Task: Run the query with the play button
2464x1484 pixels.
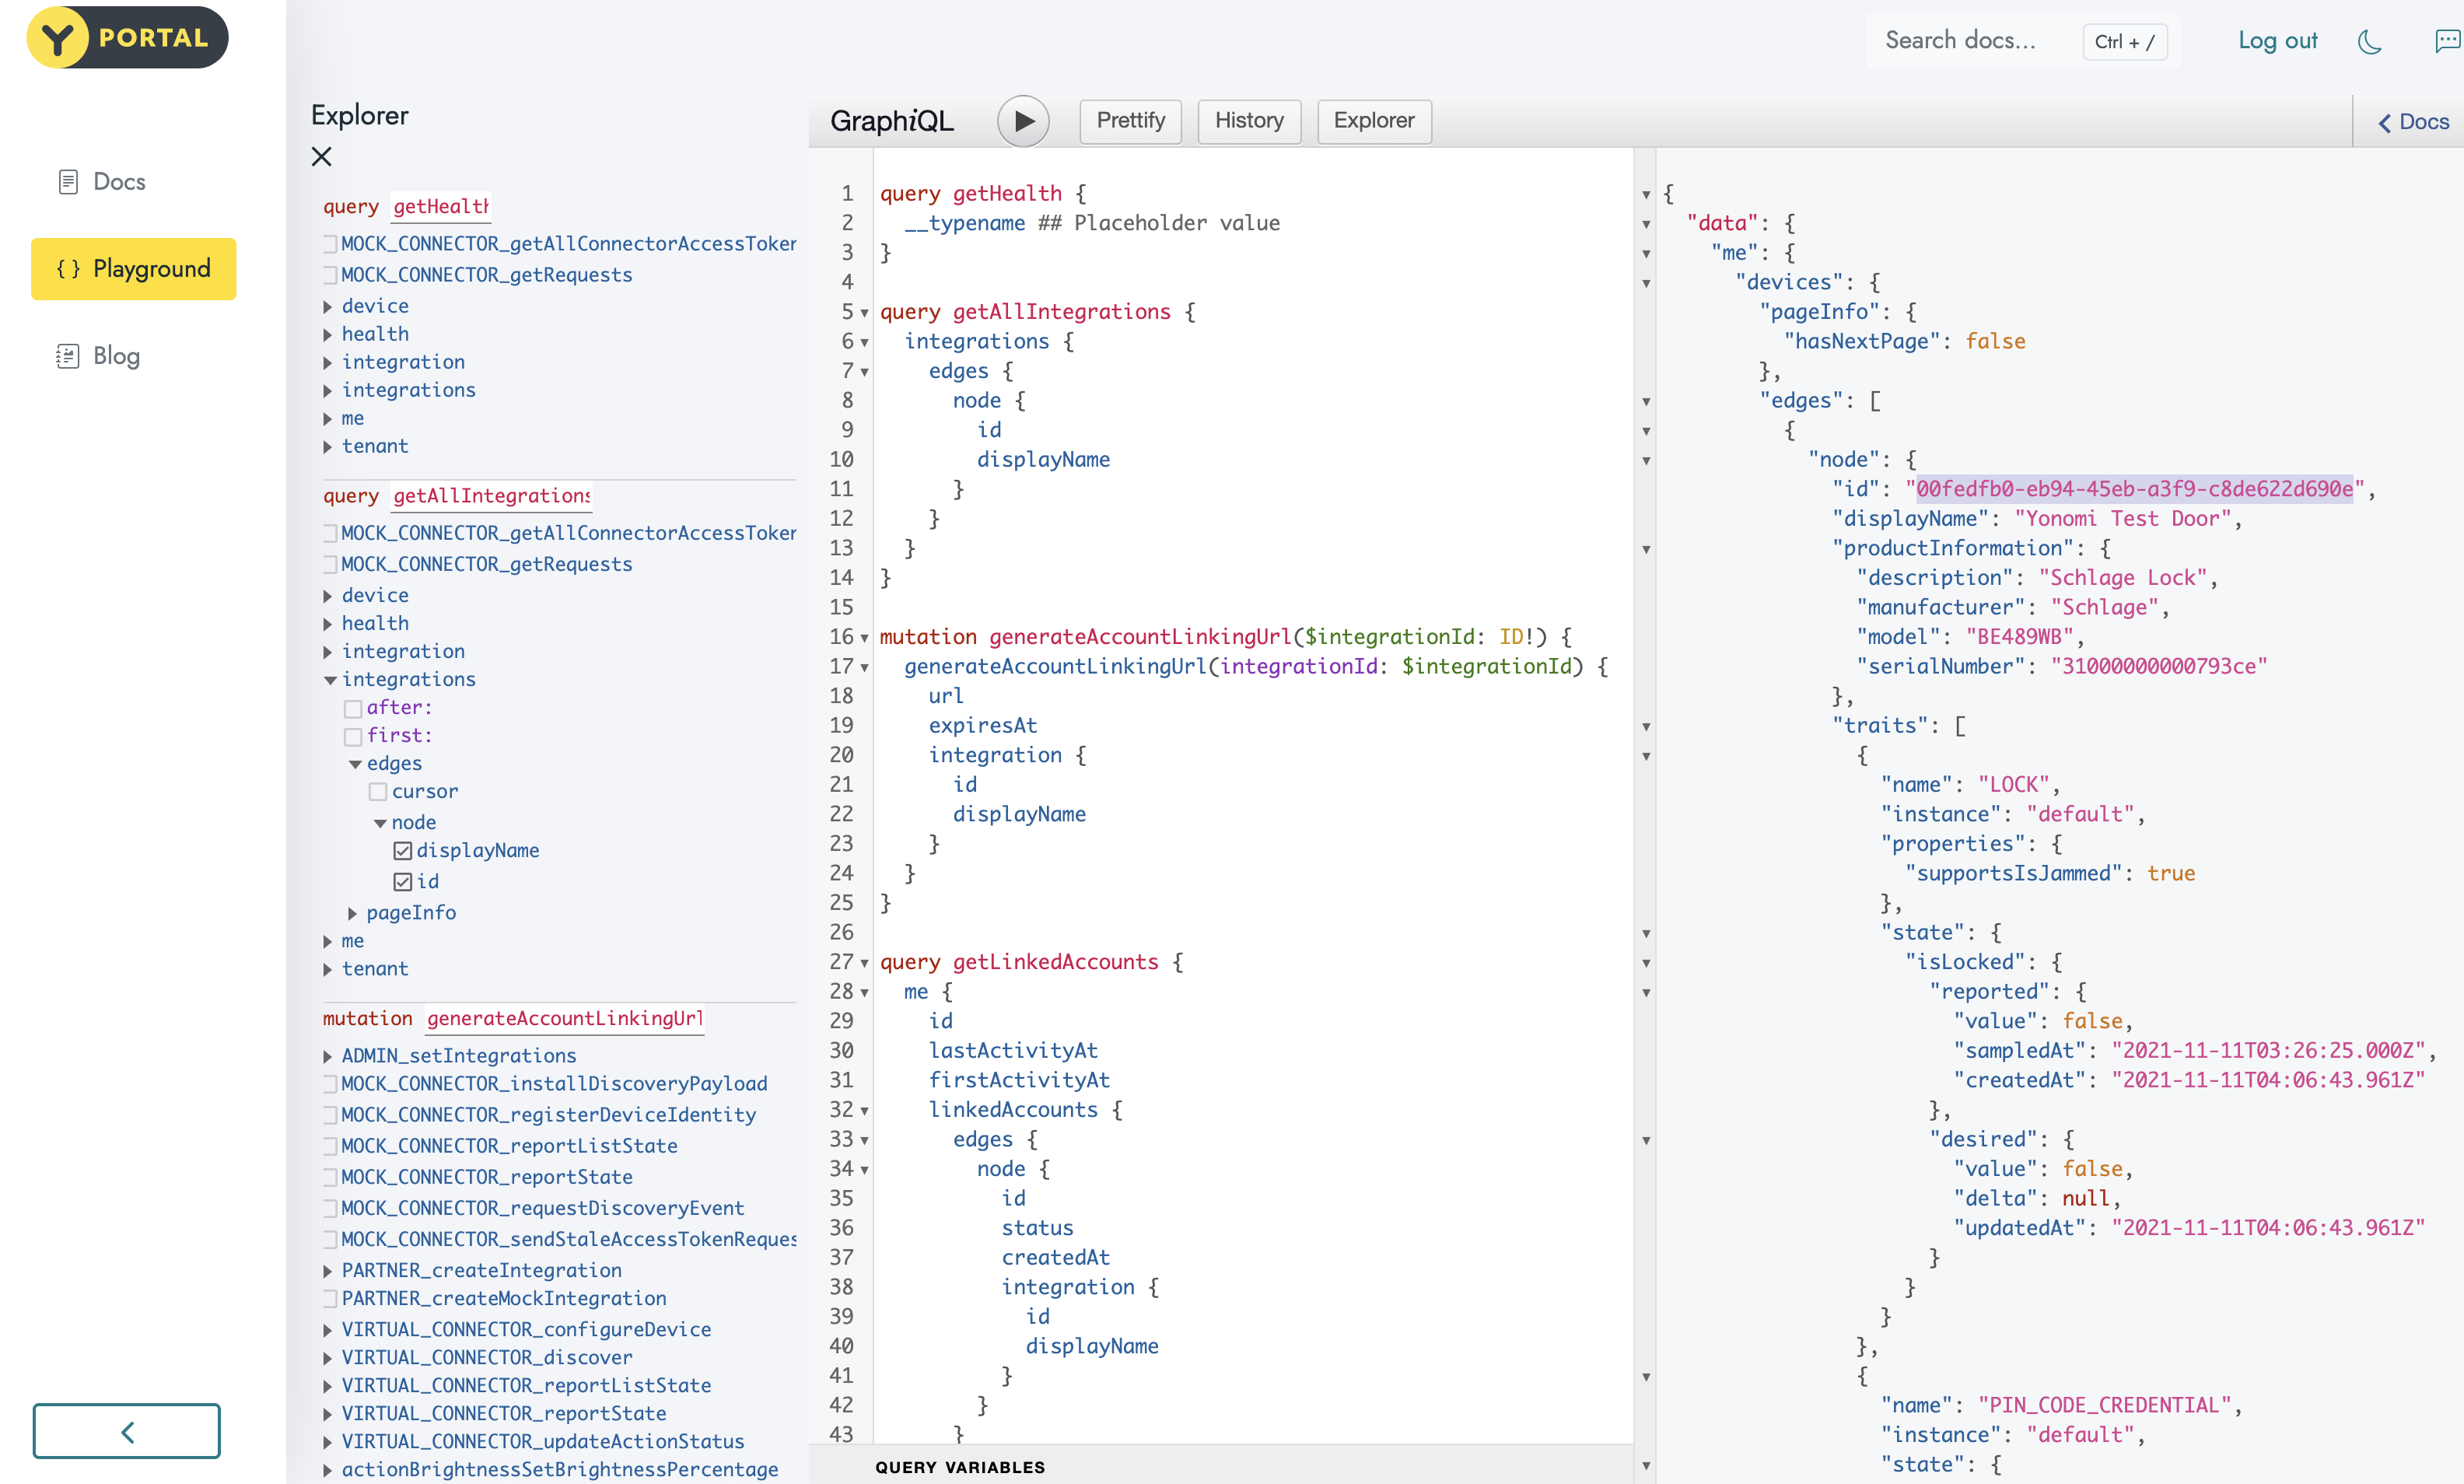Action: point(1023,121)
